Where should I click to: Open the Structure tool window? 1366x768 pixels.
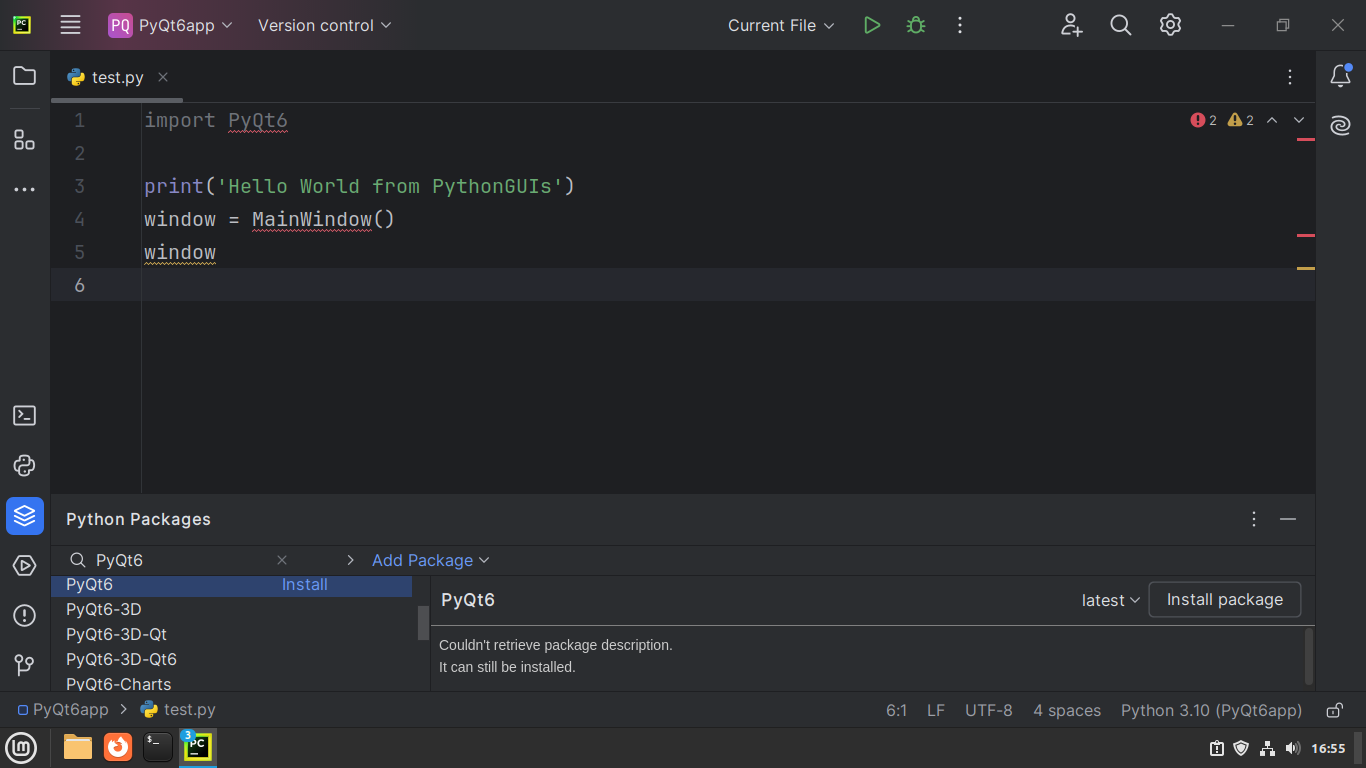tap(25, 139)
